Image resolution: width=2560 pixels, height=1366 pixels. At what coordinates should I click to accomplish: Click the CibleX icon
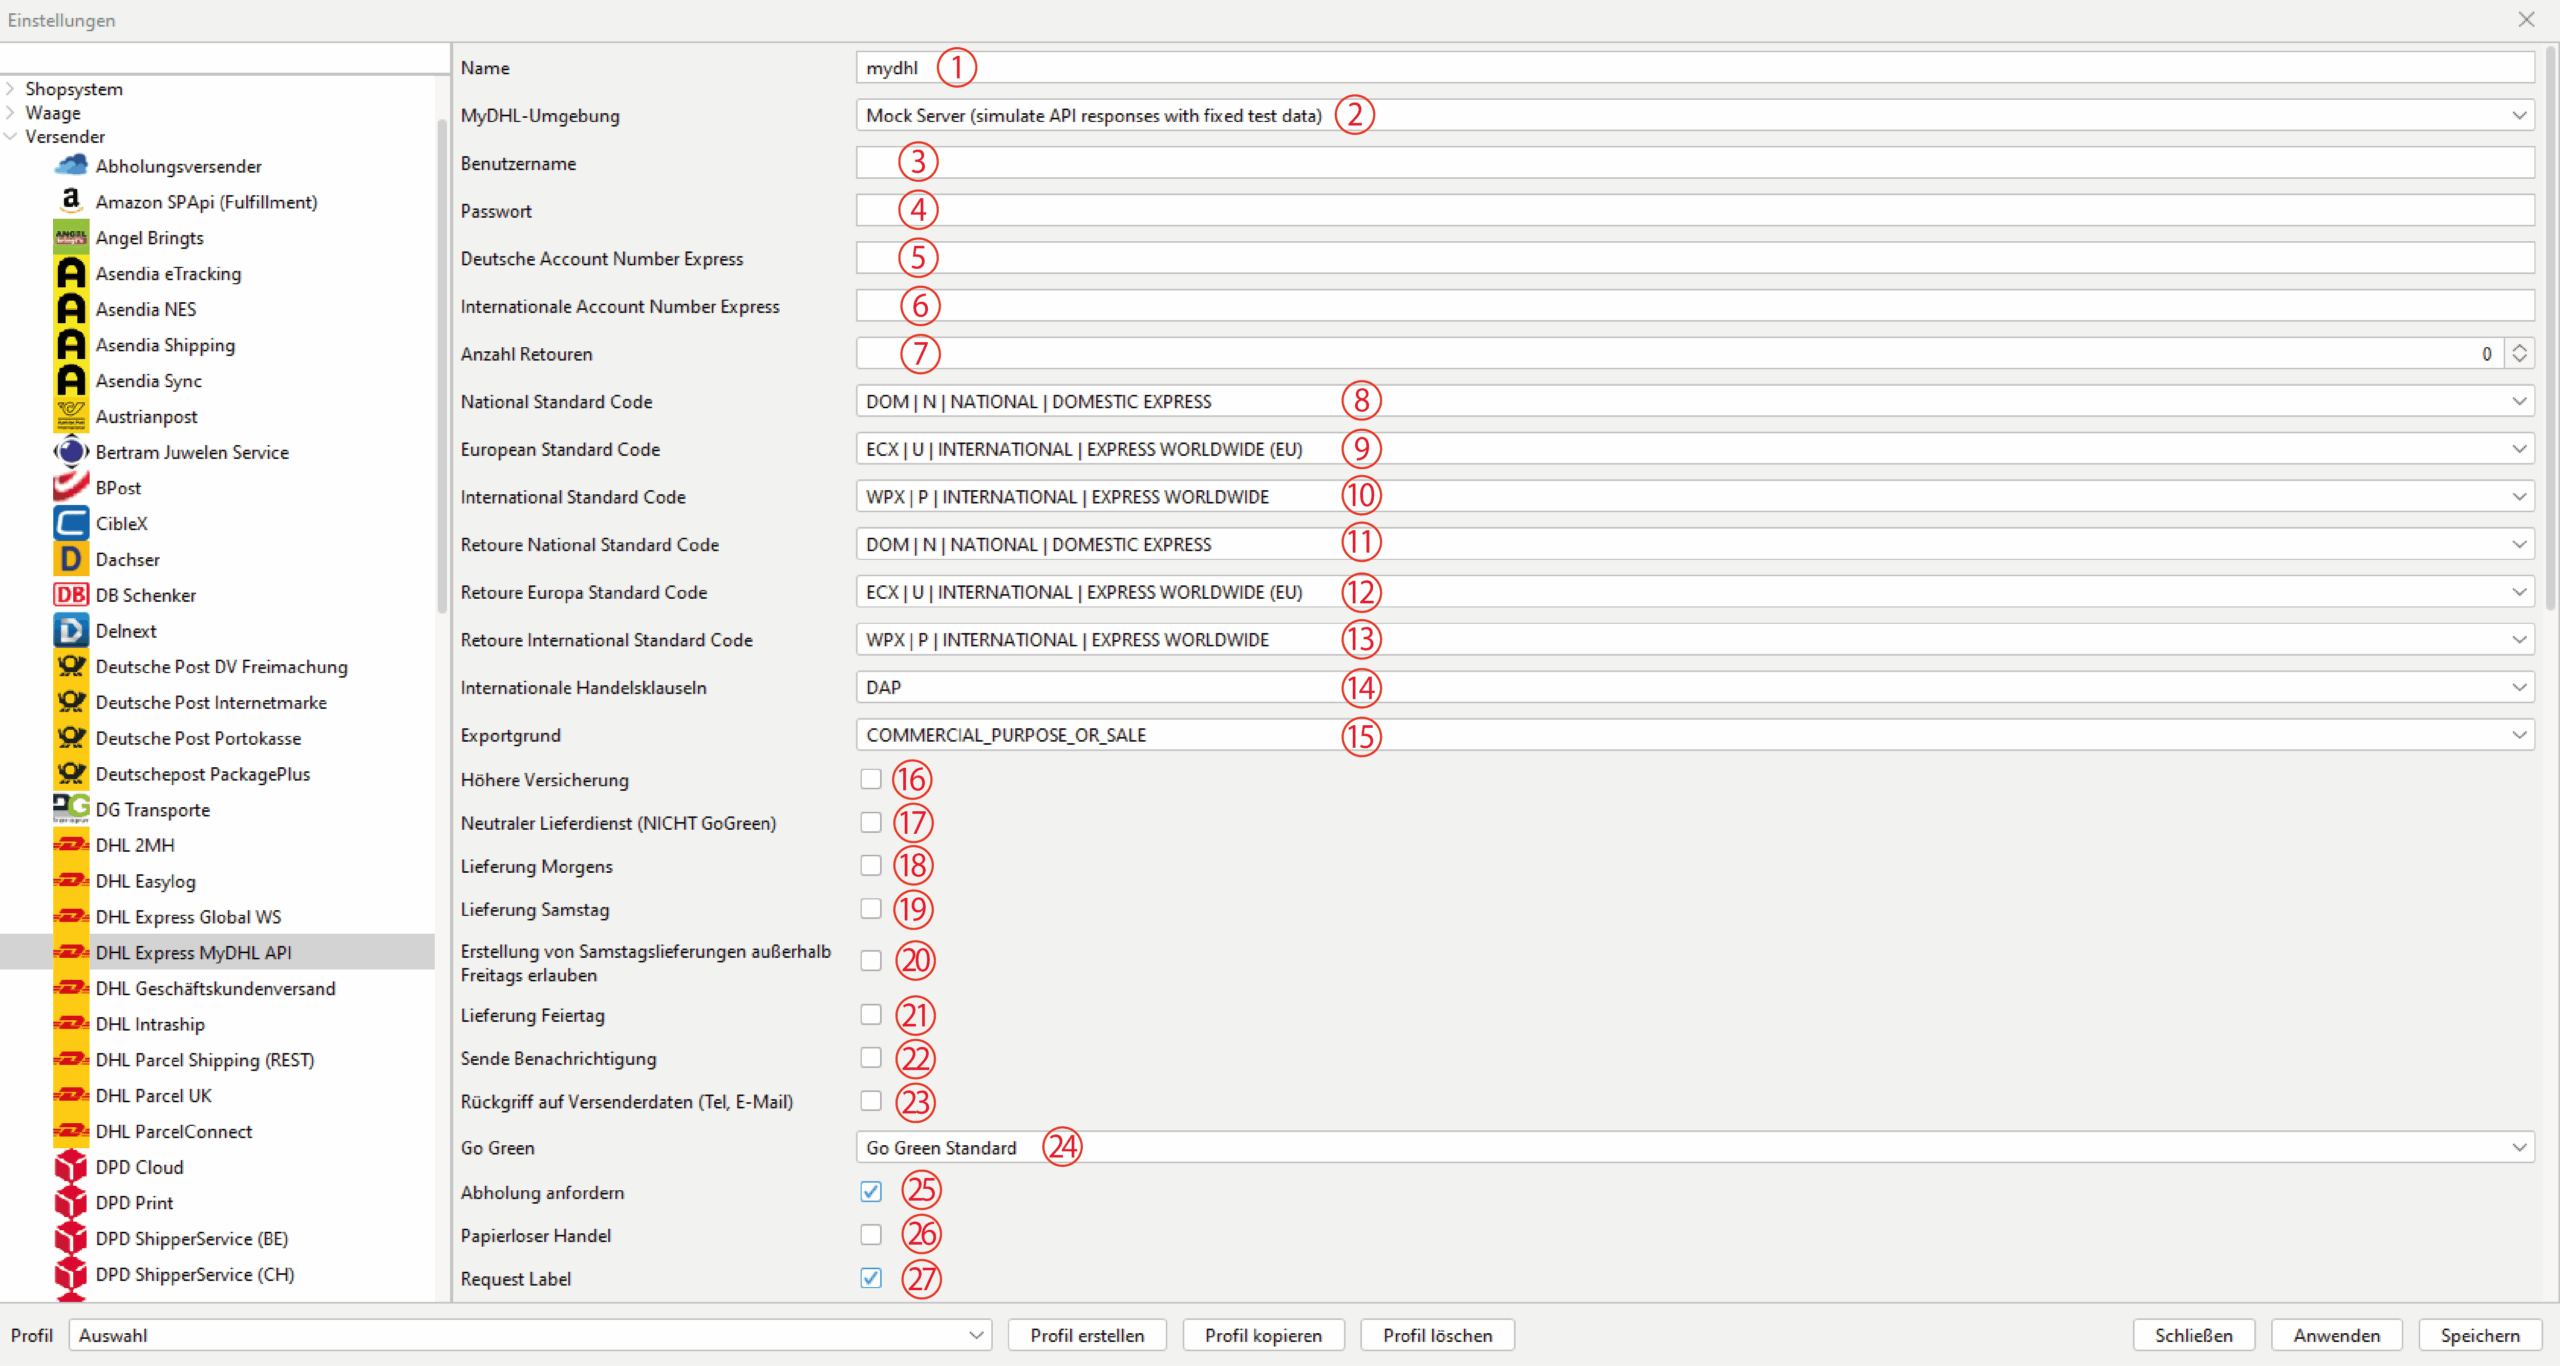71,523
